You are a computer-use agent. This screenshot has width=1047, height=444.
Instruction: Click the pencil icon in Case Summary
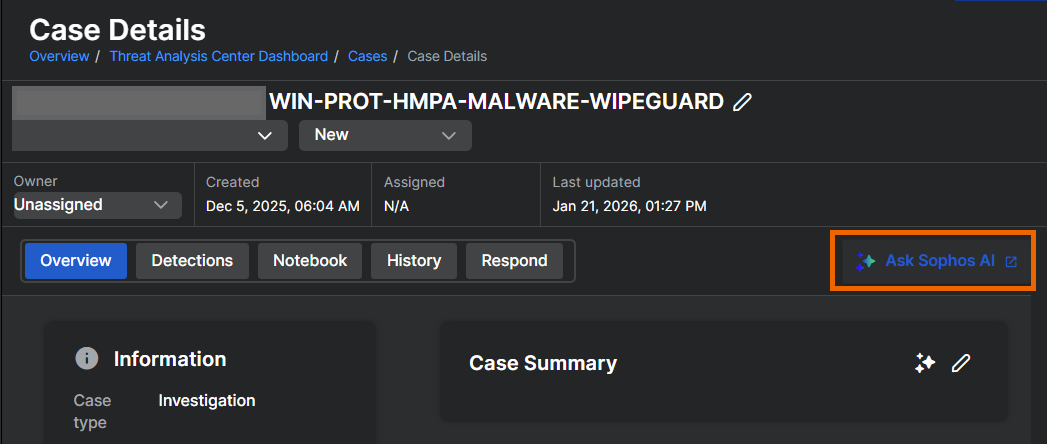pos(961,364)
